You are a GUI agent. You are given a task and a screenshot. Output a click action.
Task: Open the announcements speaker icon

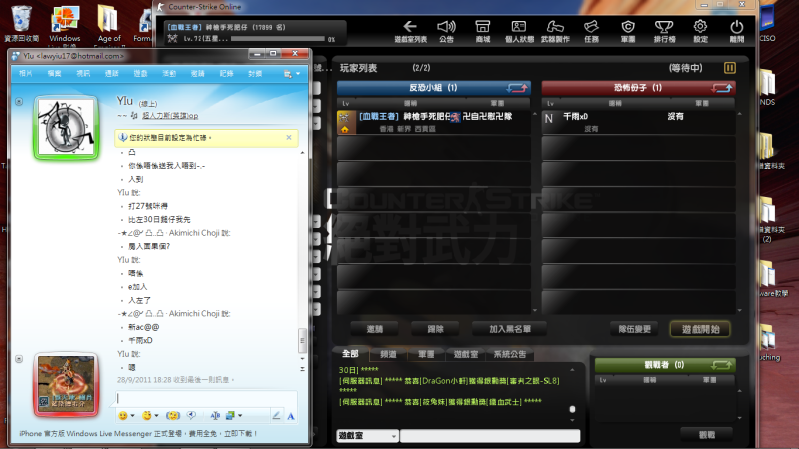pos(446,31)
